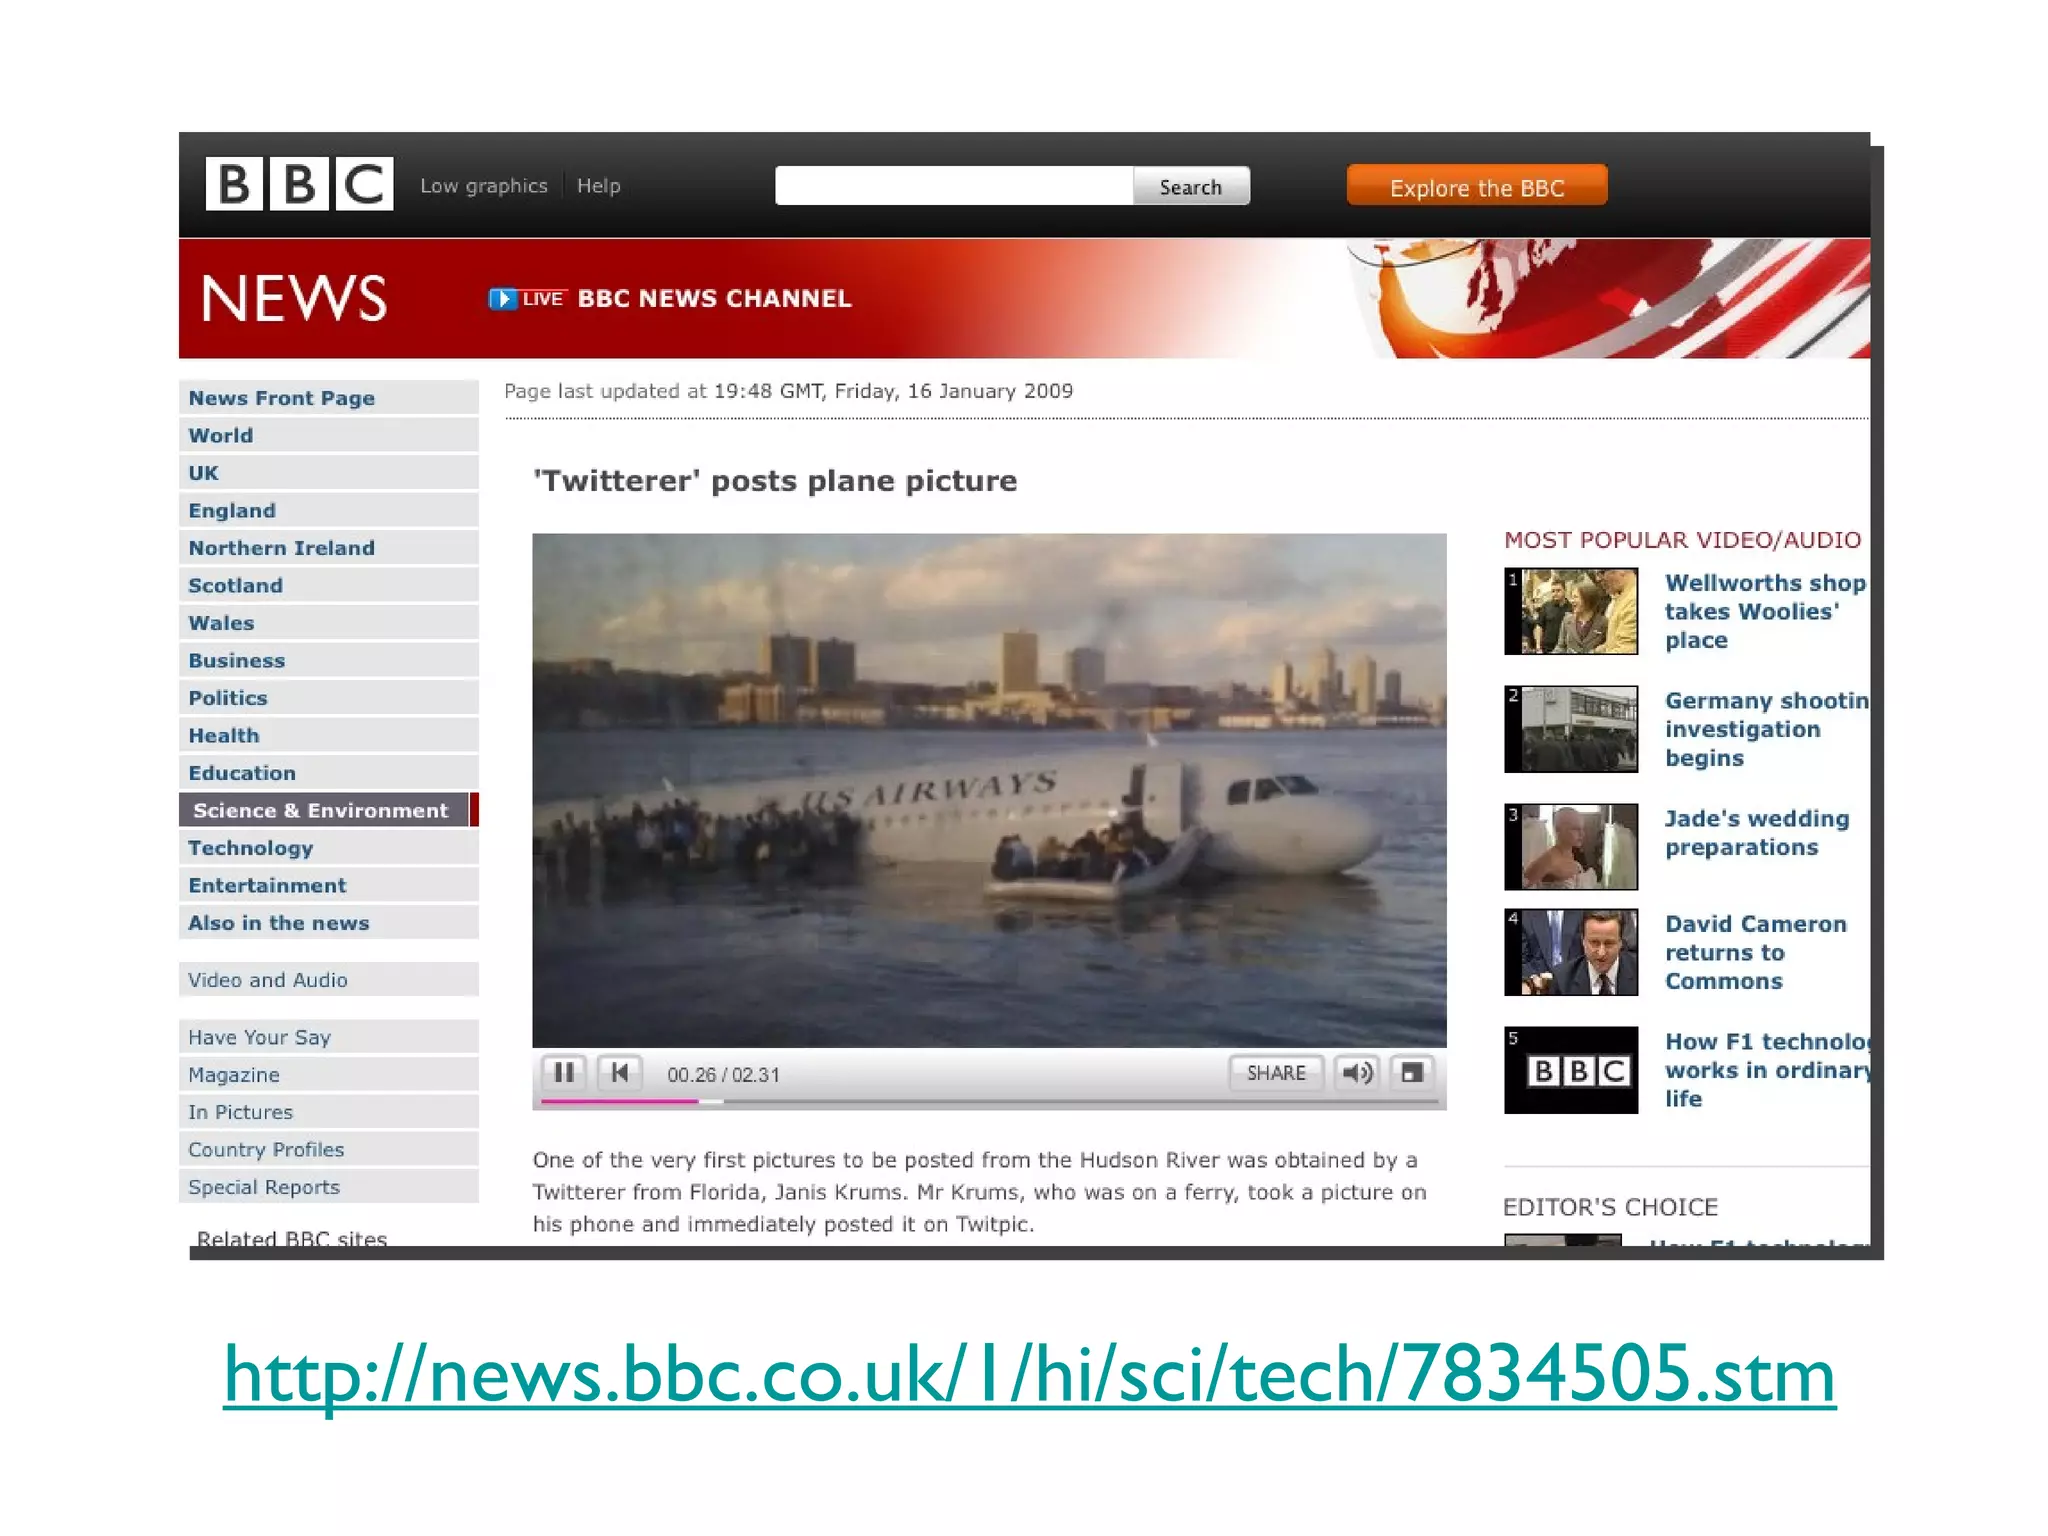
Task: Toggle the fullscreen video icon
Action: (1412, 1073)
